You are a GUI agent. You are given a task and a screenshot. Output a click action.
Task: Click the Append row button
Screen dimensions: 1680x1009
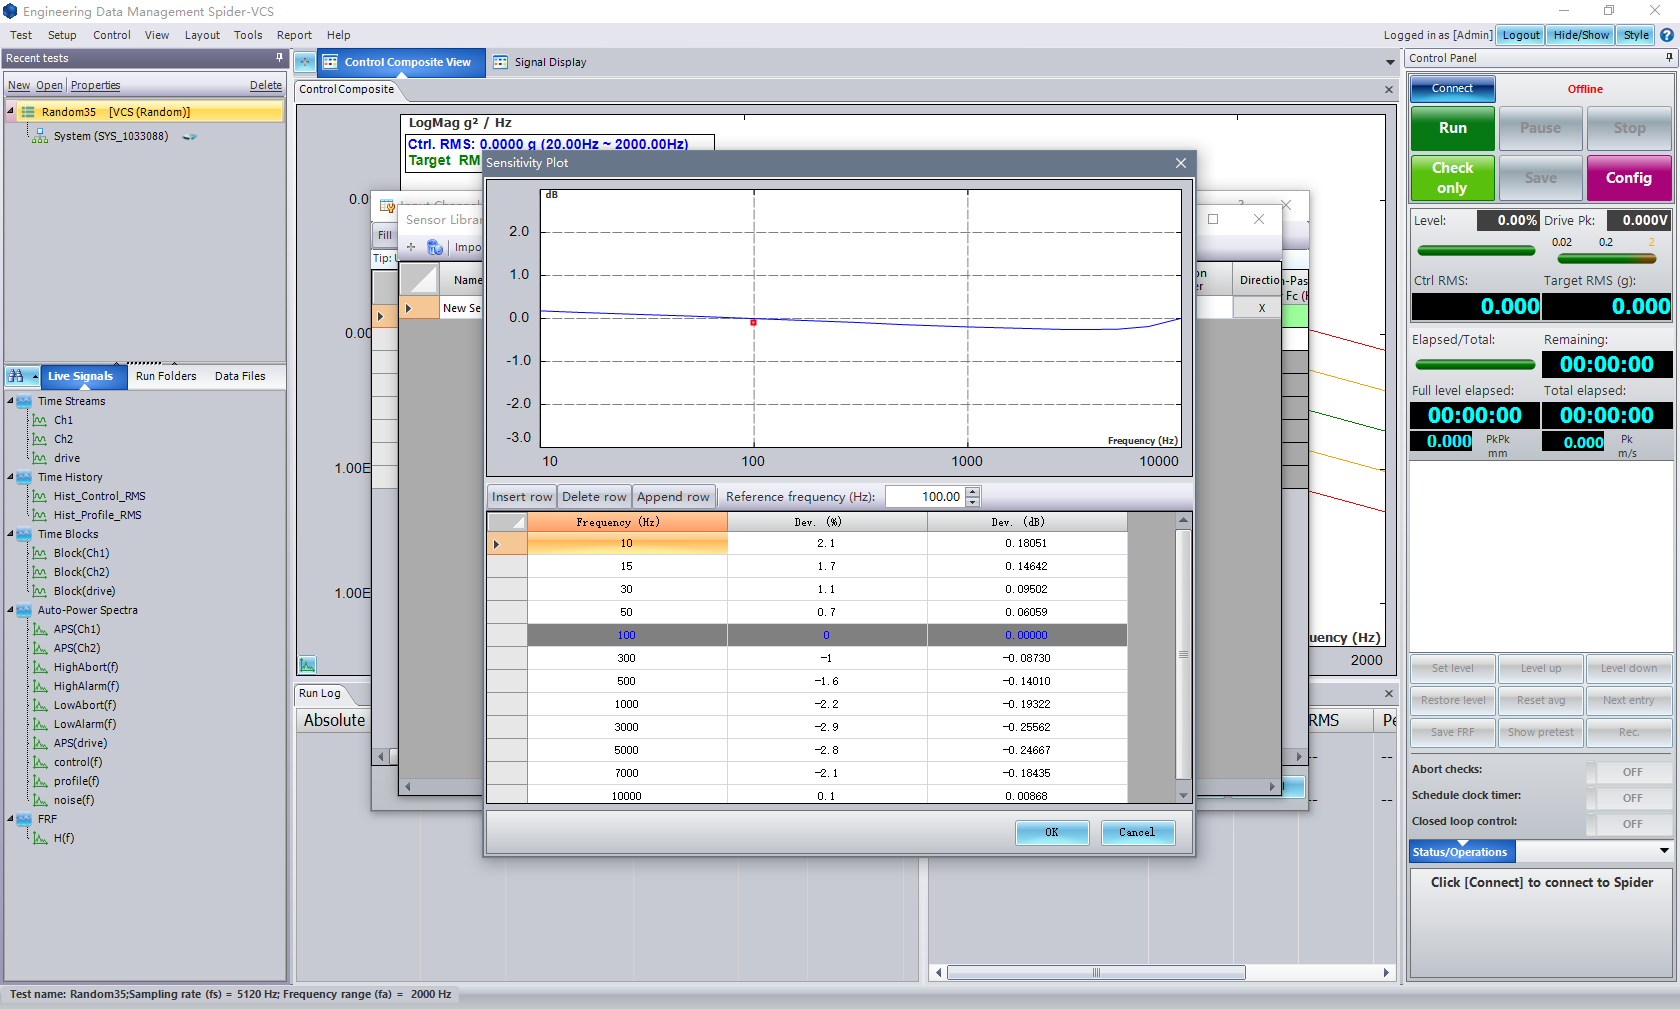(673, 497)
